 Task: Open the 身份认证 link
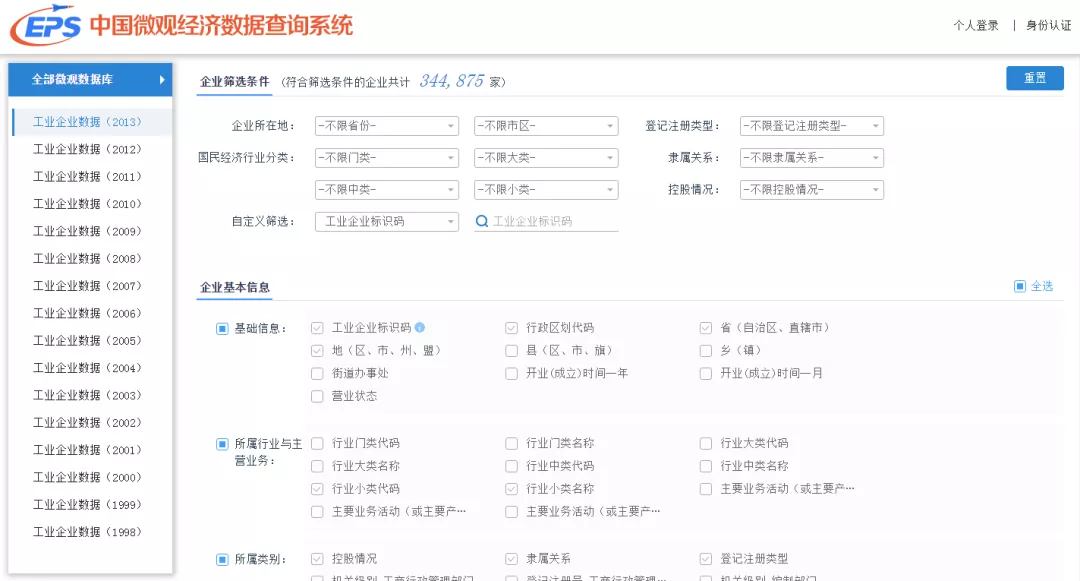pos(1048,25)
